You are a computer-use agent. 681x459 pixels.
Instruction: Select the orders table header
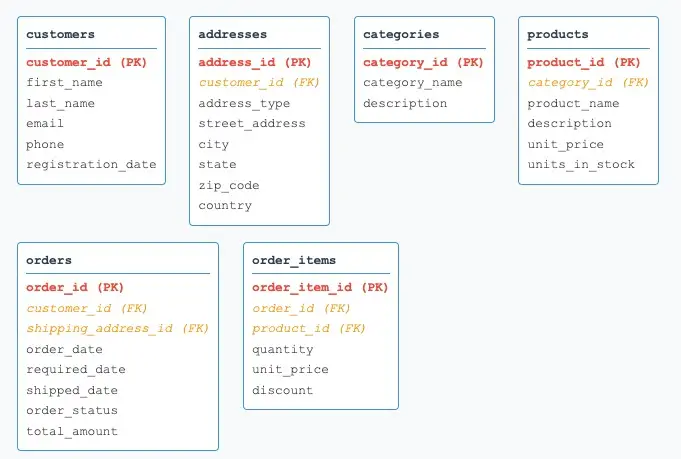click(x=49, y=260)
